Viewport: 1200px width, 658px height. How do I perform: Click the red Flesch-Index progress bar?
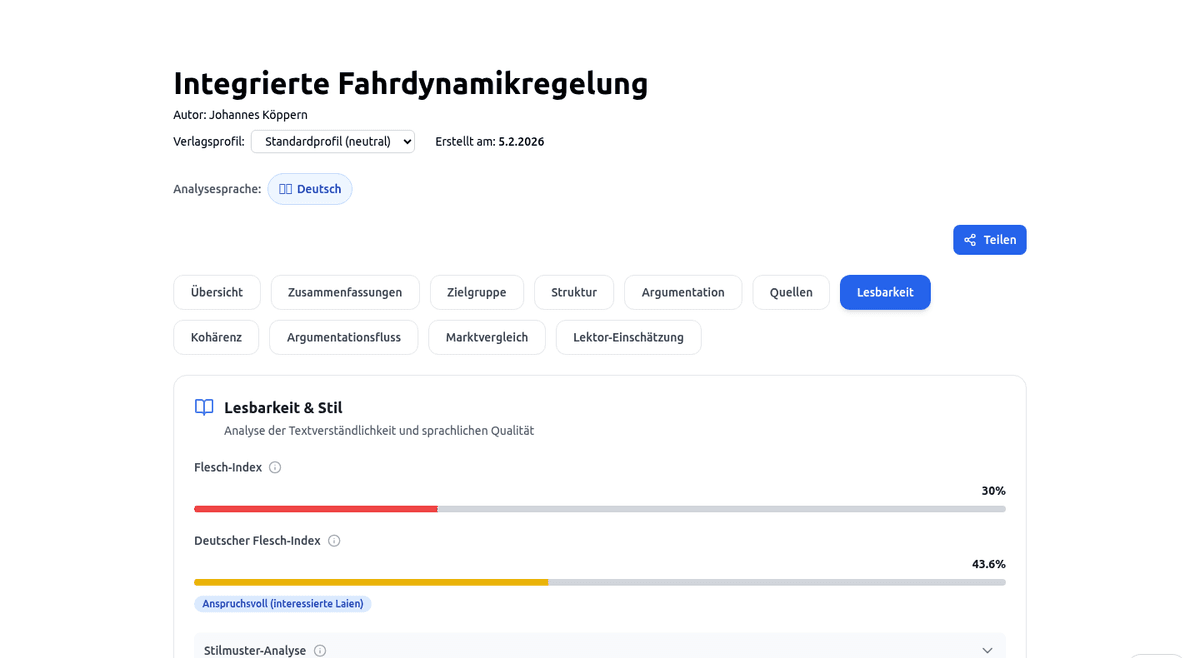tap(315, 509)
